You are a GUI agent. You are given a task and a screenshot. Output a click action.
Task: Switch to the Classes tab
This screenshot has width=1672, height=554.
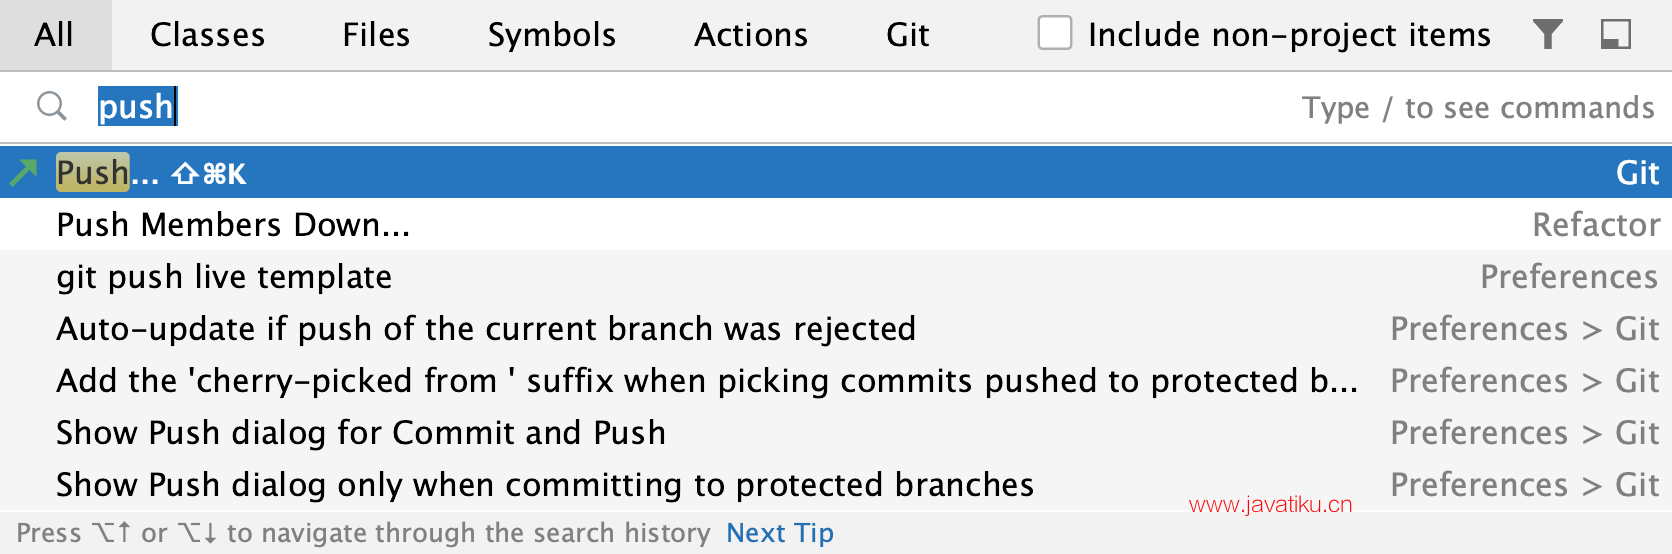click(208, 35)
